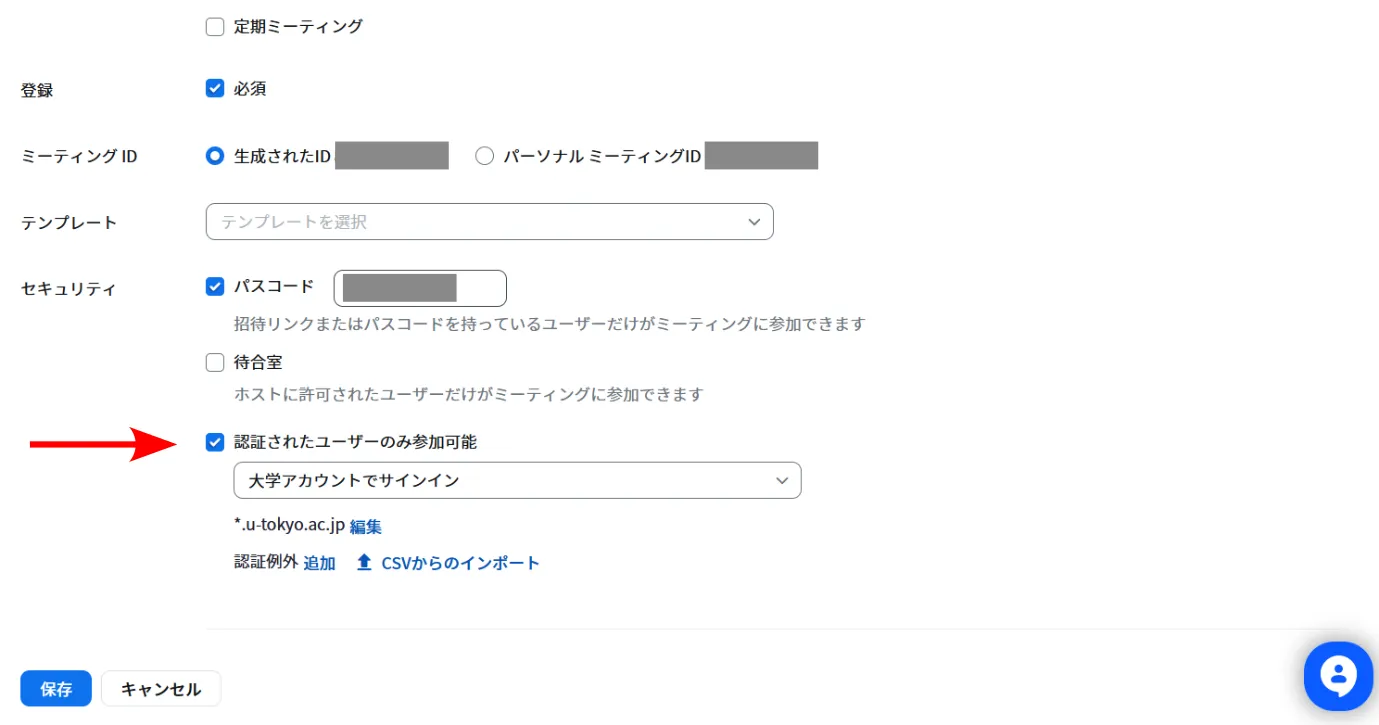Uncheck 認証されたユーザーのみ参加可能
The image size is (1379, 725).
(x=215, y=442)
